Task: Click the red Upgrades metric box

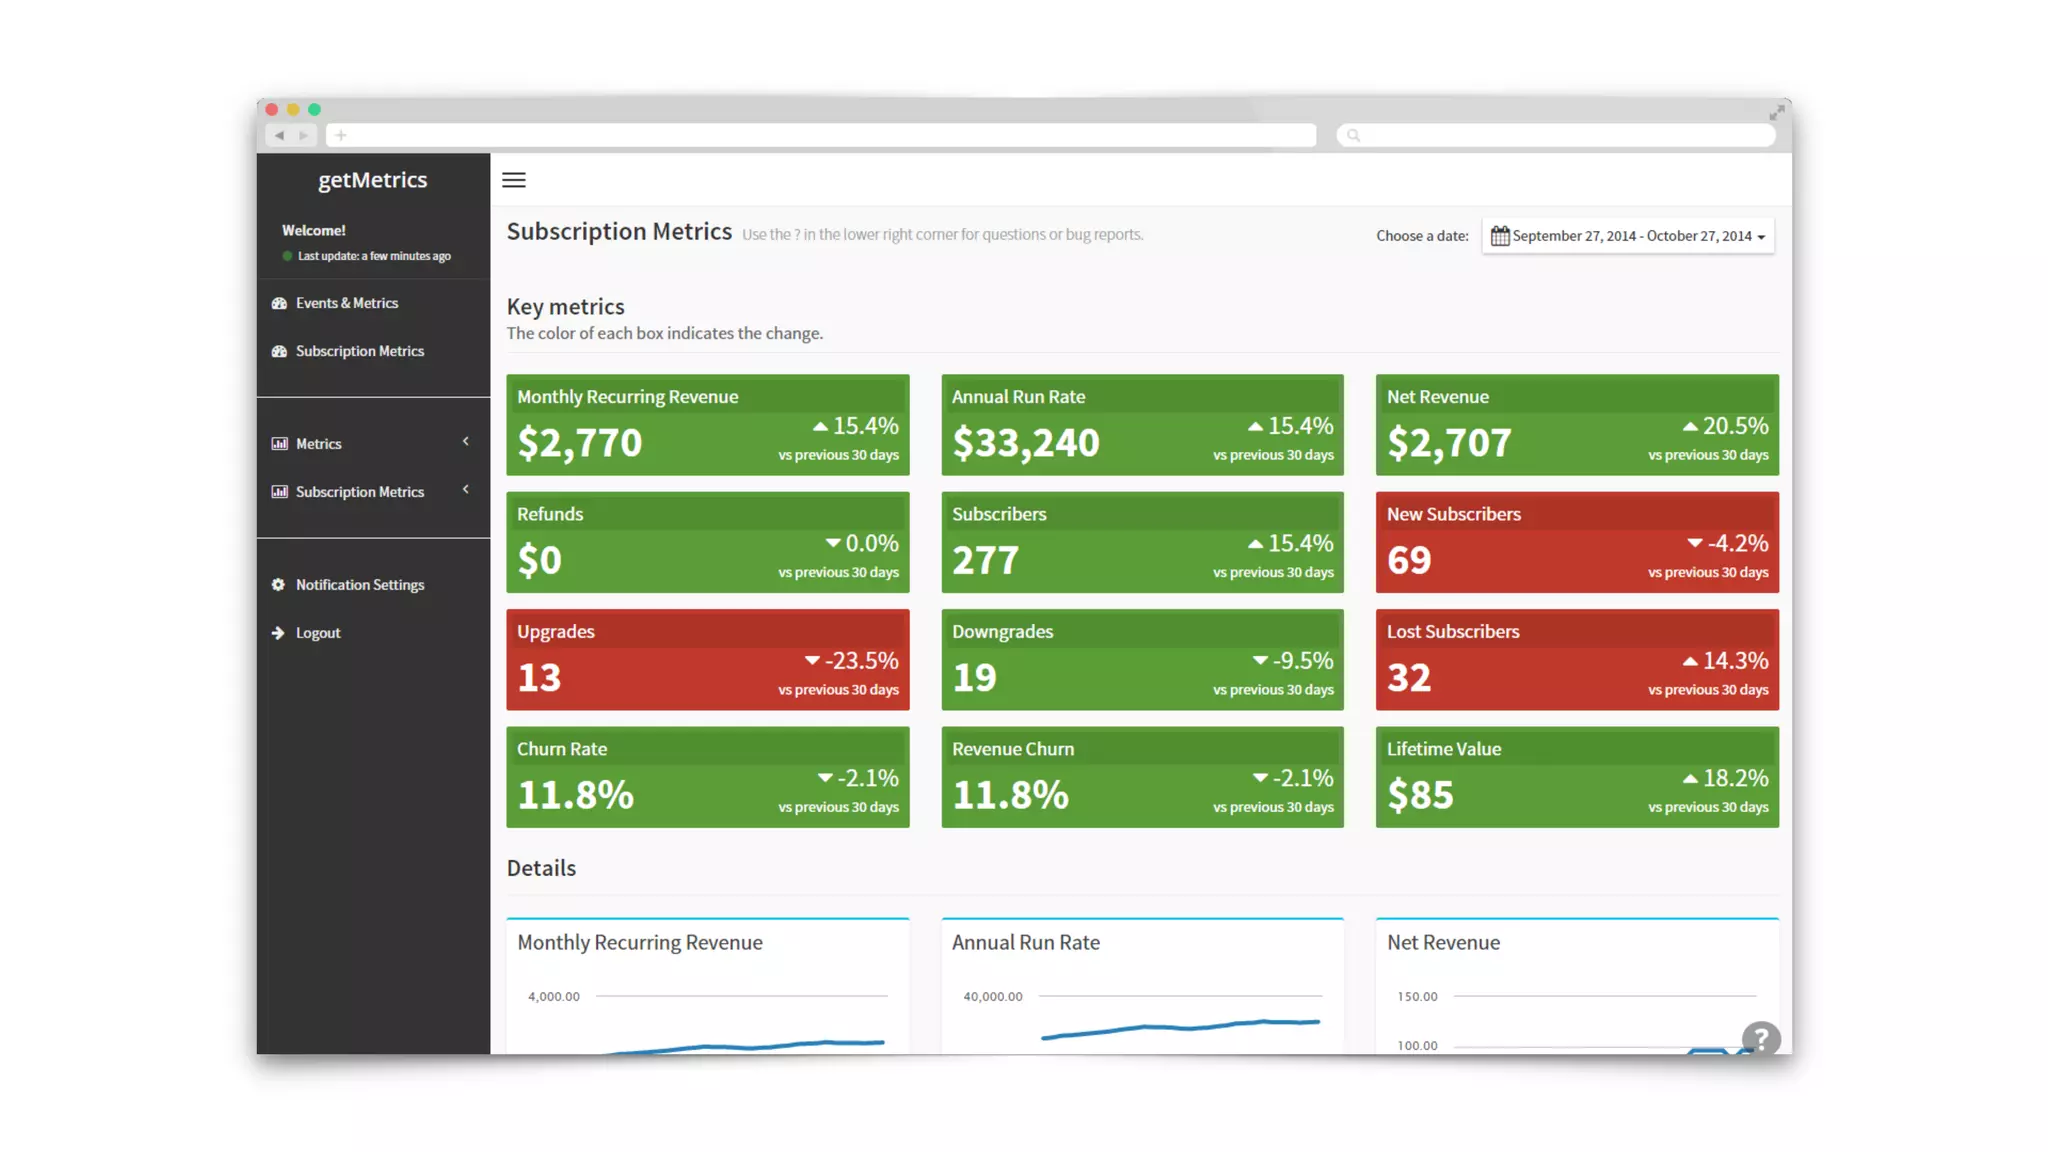Action: point(707,660)
